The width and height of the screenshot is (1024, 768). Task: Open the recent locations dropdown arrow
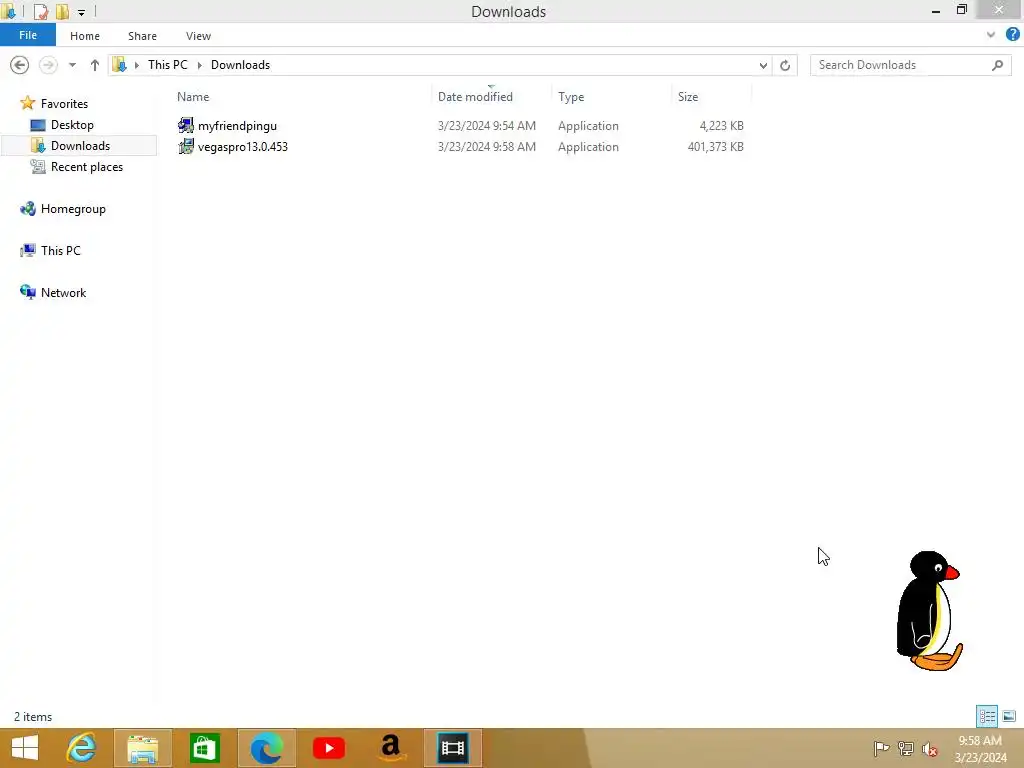[x=72, y=65]
